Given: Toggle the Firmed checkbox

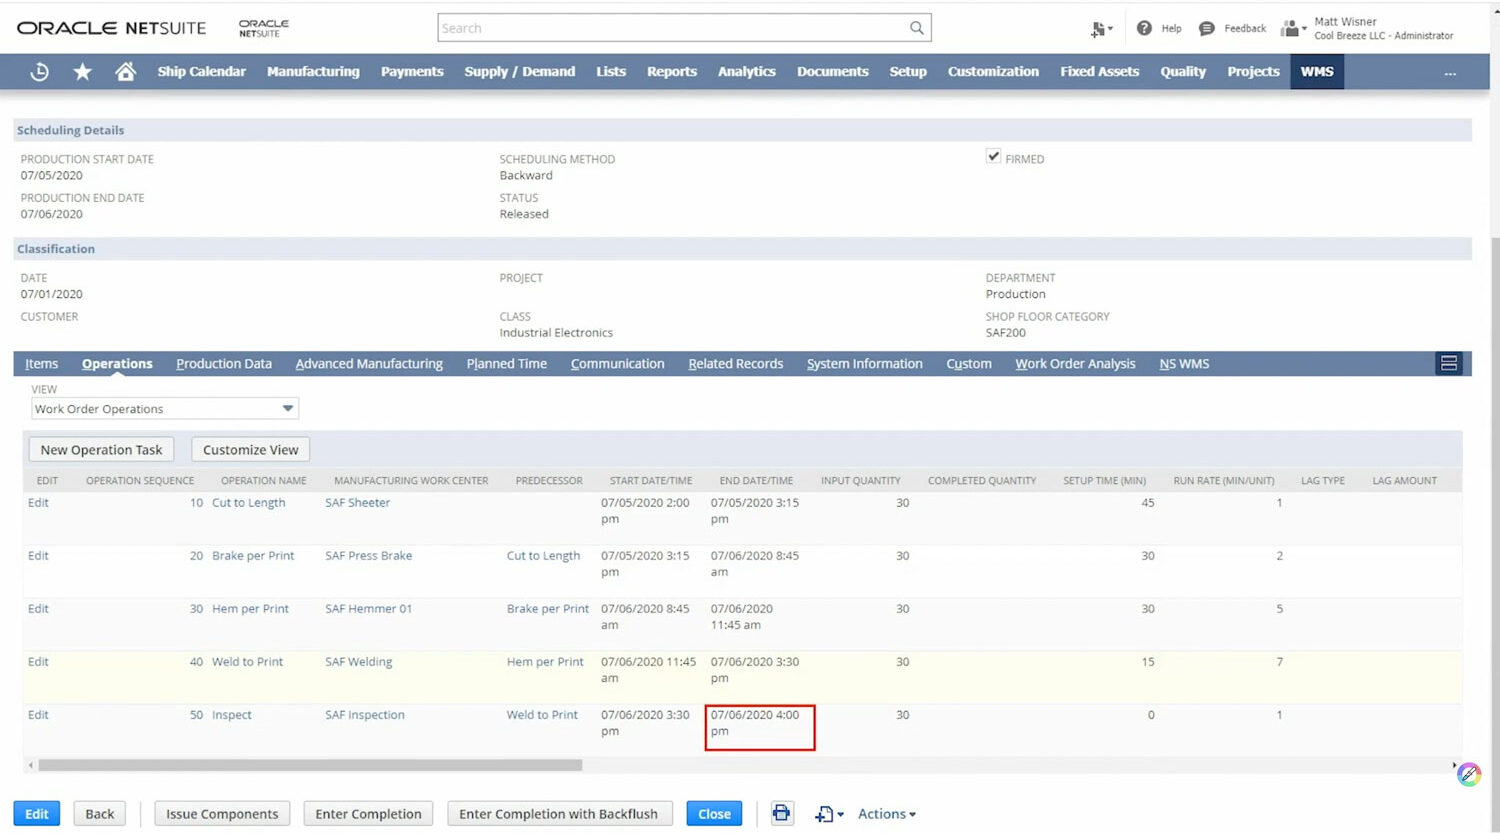Looking at the screenshot, I should [993, 156].
